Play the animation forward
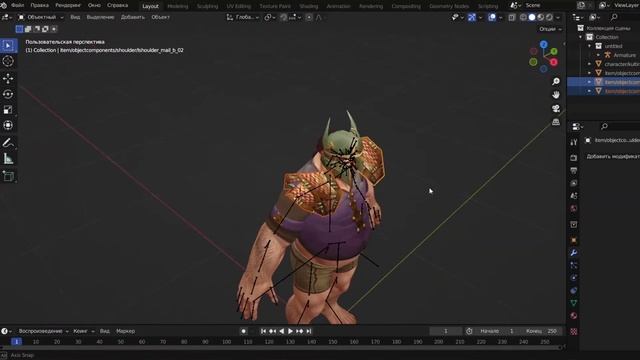This screenshot has height=360, width=640. pyautogui.click(x=291, y=331)
